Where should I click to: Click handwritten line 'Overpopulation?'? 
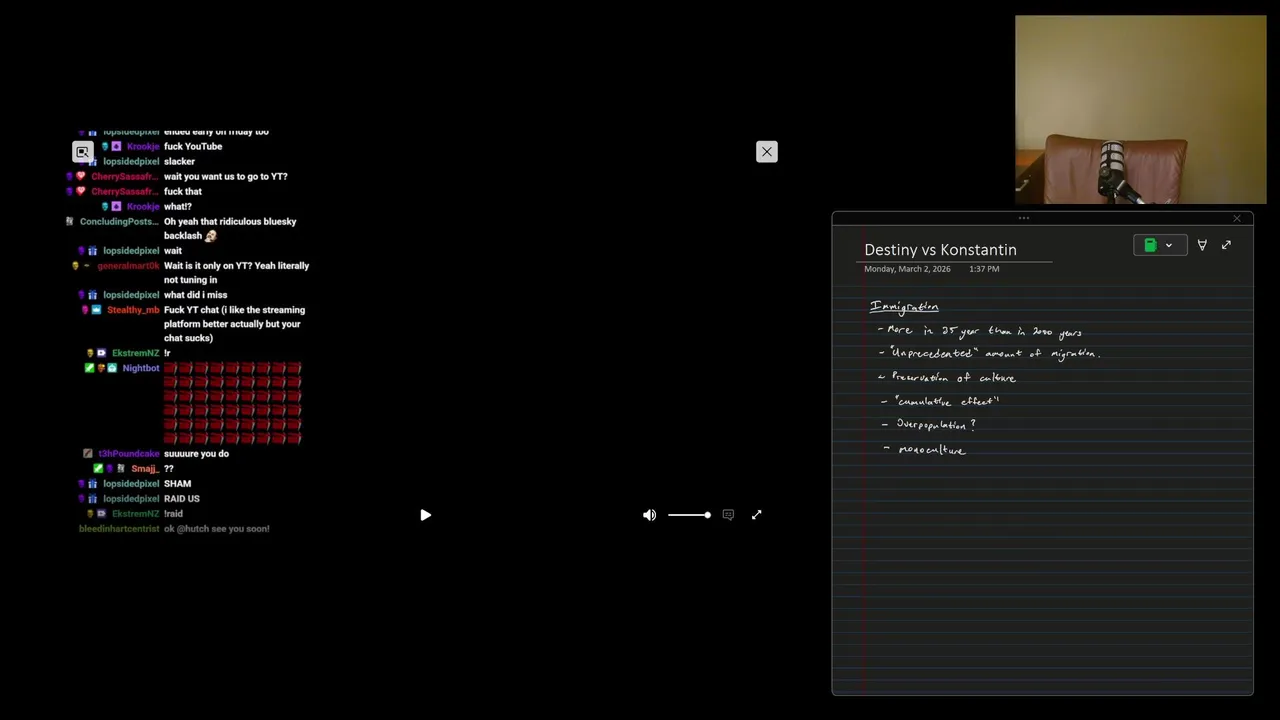pos(929,425)
